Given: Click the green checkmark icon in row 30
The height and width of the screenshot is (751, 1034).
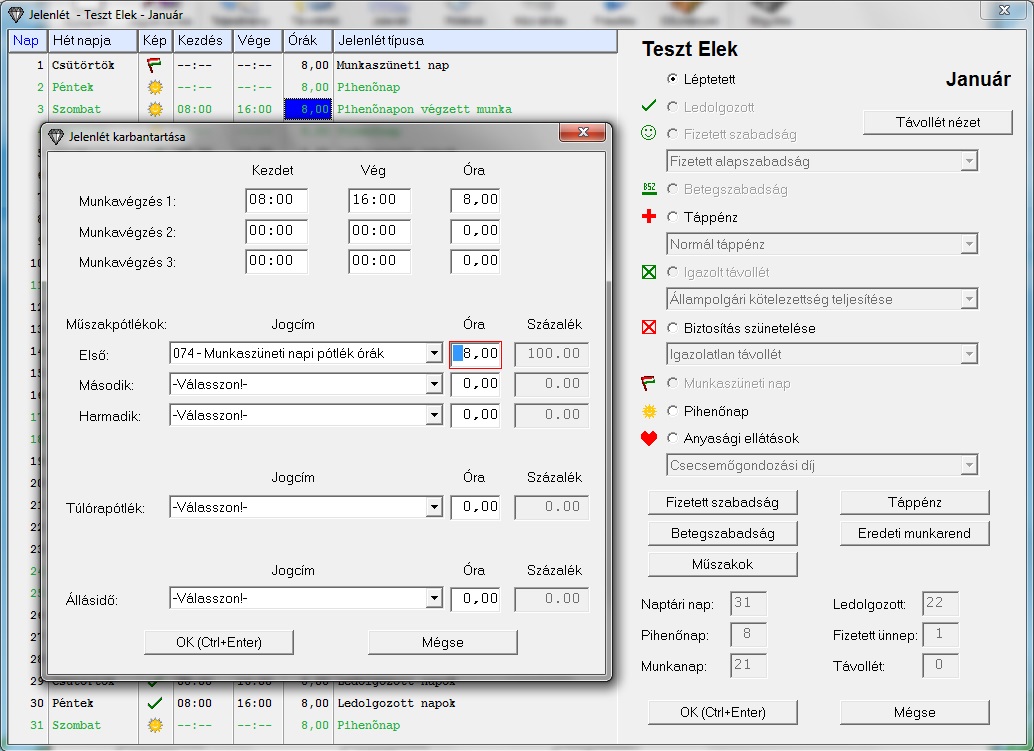Looking at the screenshot, I should coord(154,703).
